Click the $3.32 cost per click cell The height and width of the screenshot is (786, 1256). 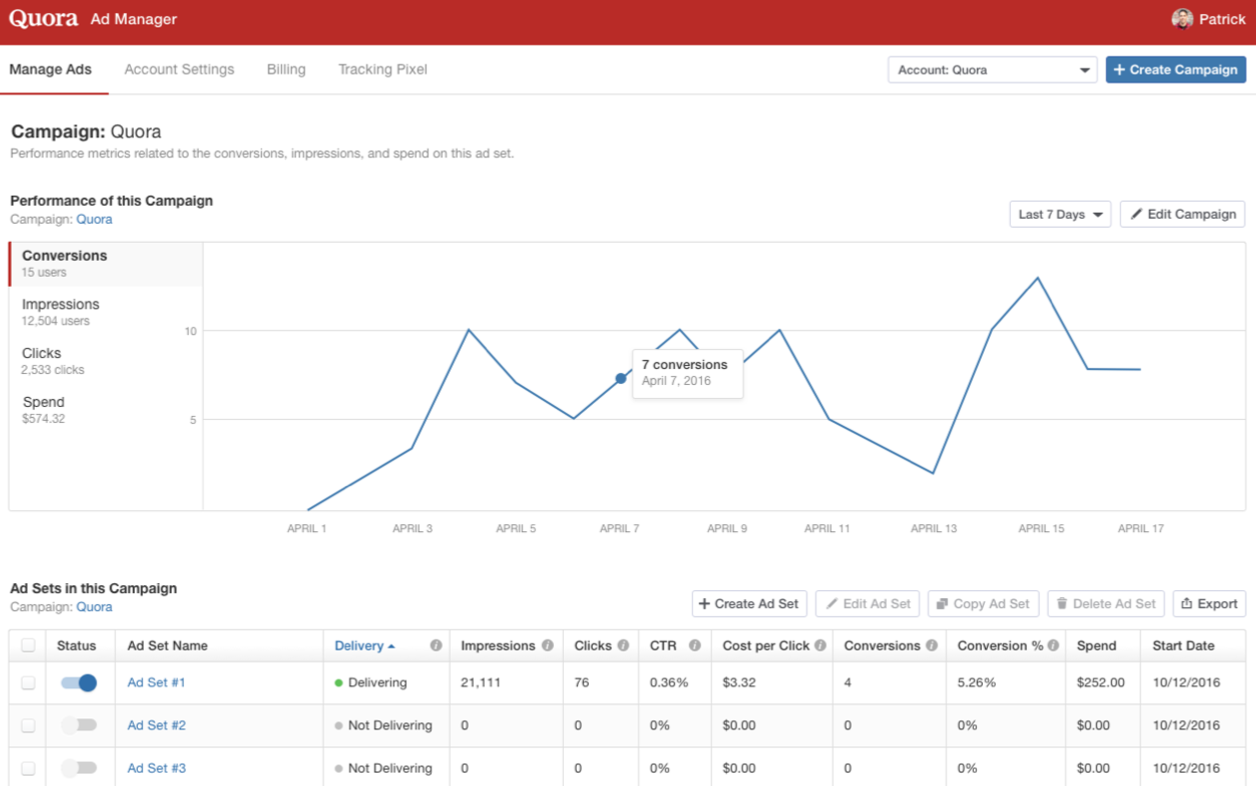point(739,683)
